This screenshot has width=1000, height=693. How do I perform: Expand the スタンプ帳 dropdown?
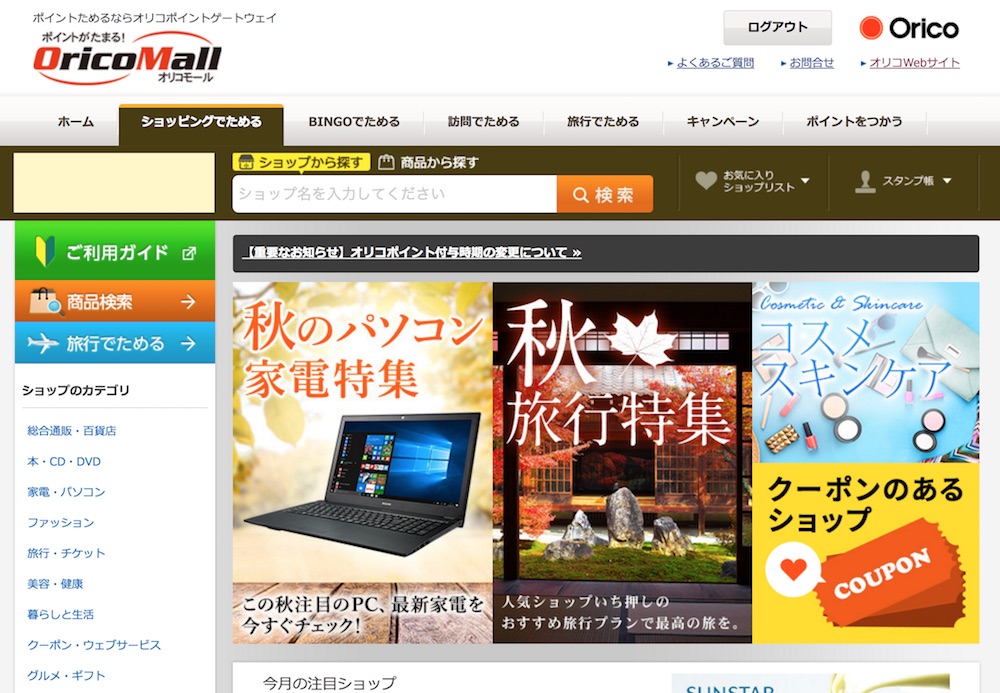947,181
